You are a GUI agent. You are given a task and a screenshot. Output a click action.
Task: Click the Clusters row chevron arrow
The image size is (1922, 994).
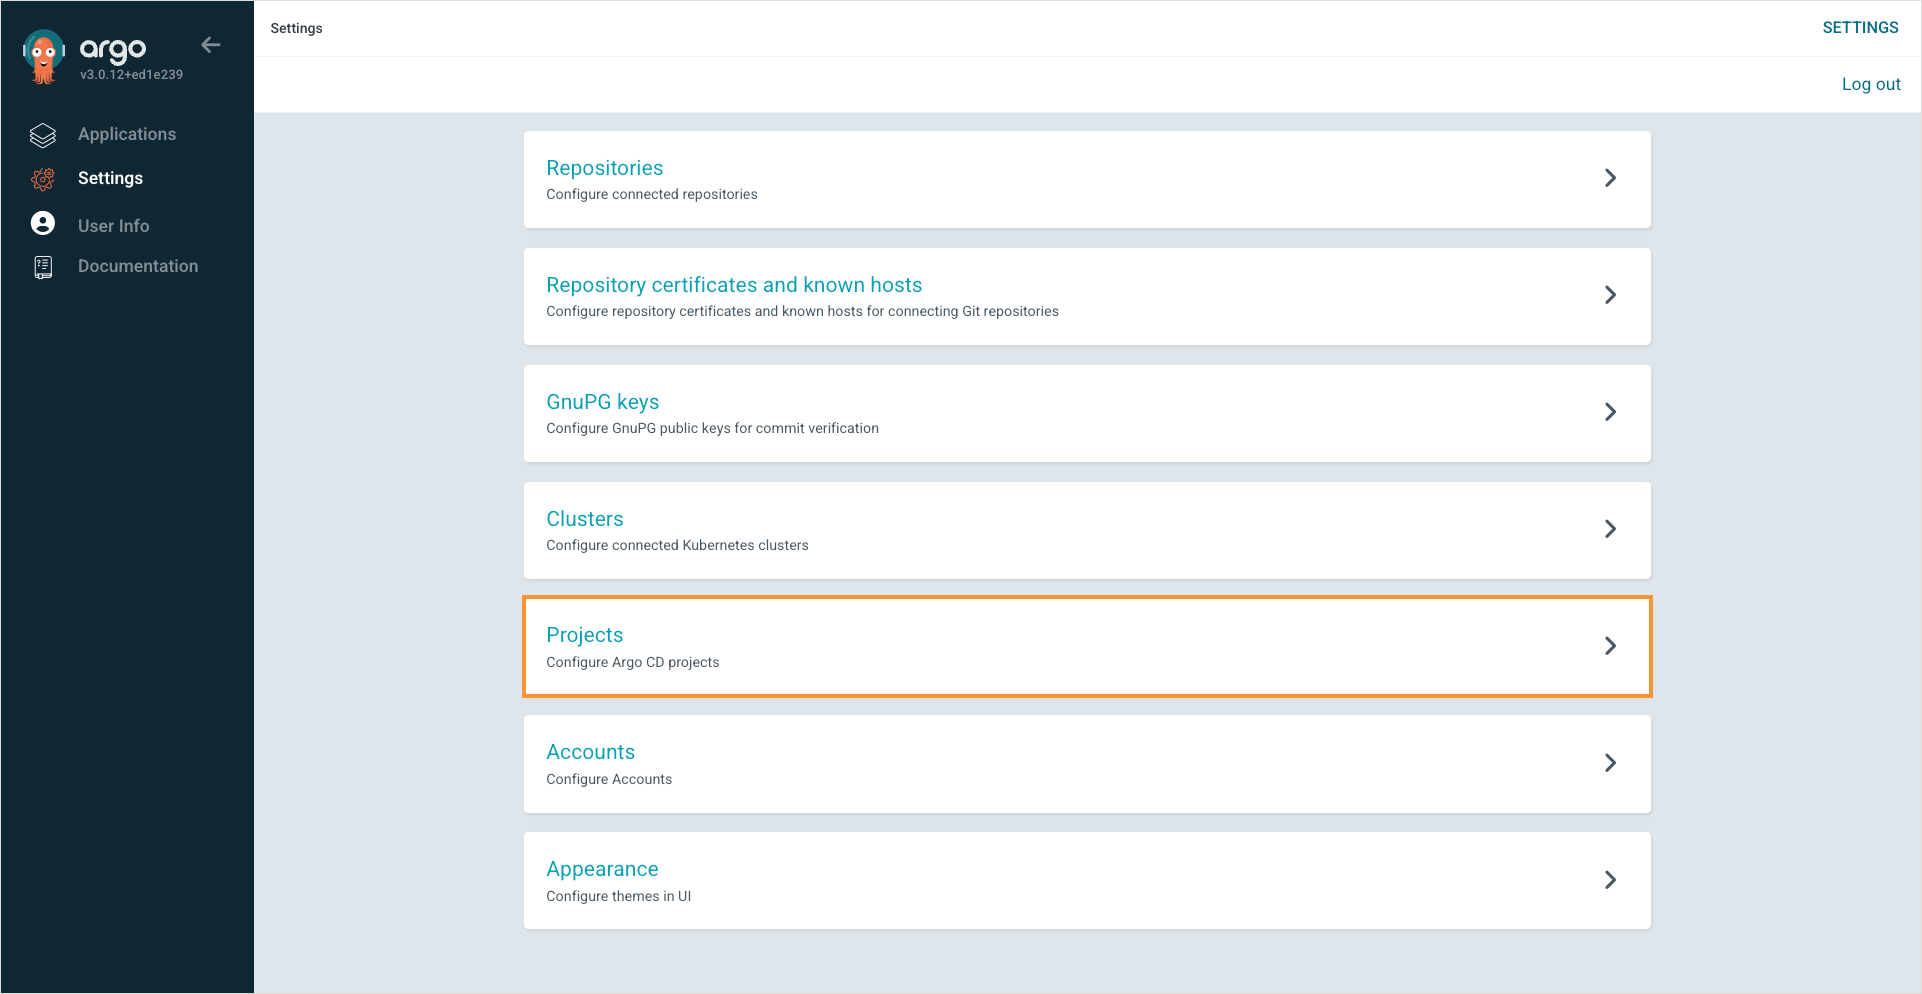1609,529
